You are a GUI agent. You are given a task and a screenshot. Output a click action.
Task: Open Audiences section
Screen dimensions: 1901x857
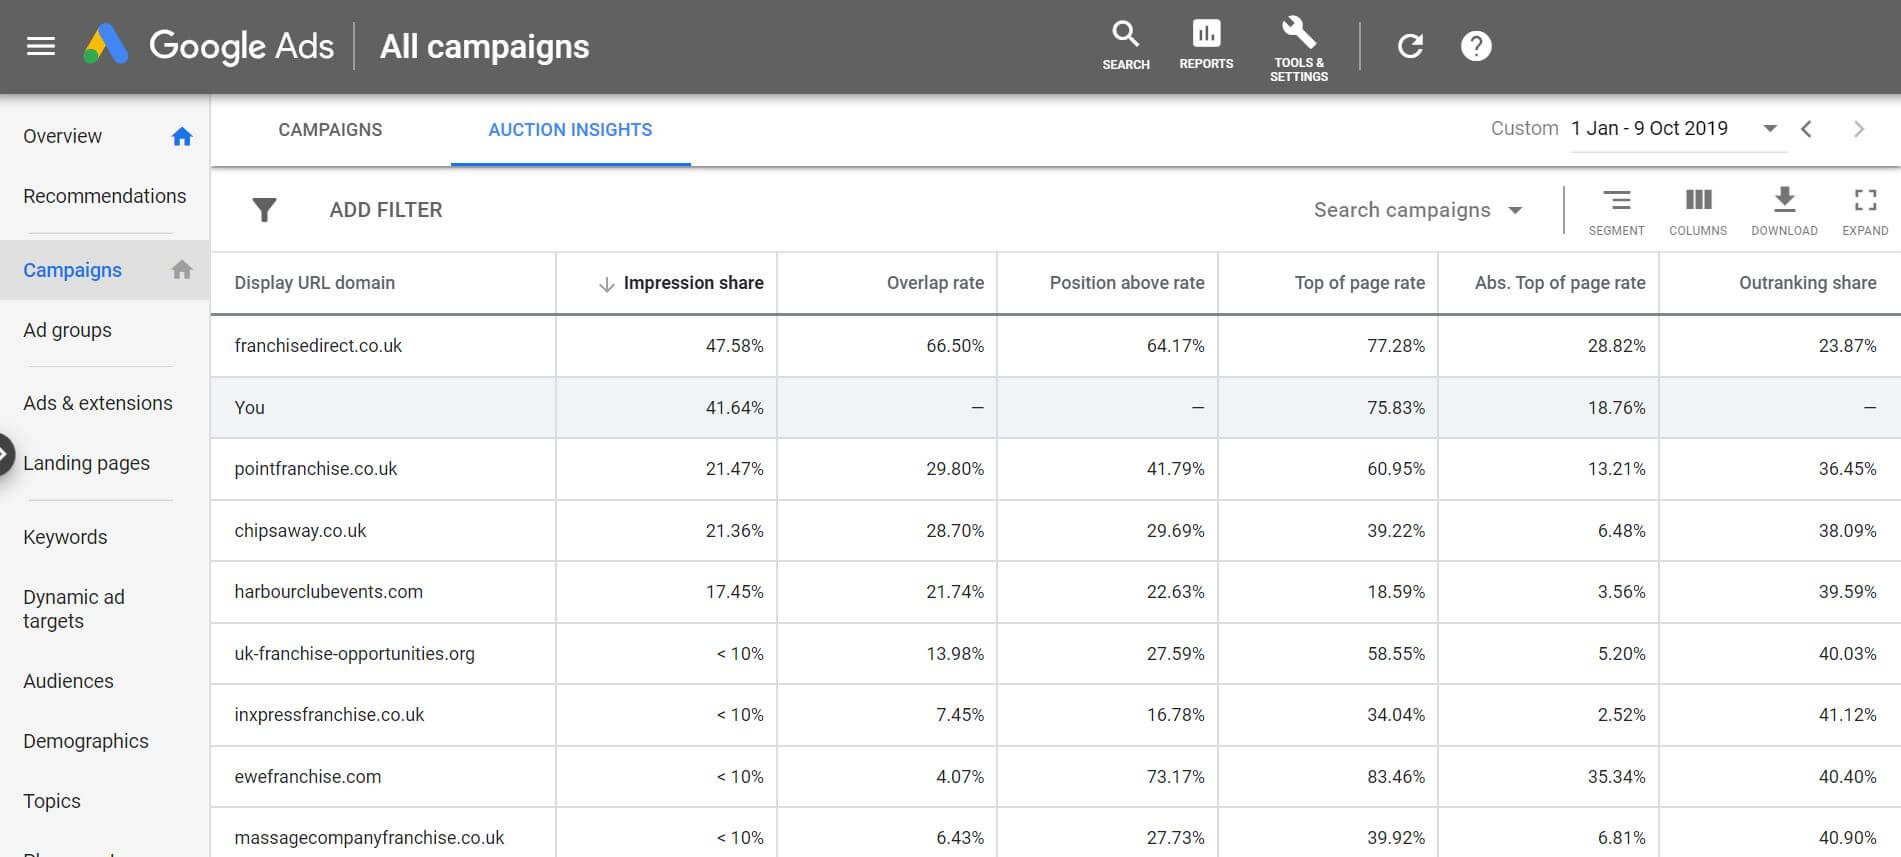68,681
